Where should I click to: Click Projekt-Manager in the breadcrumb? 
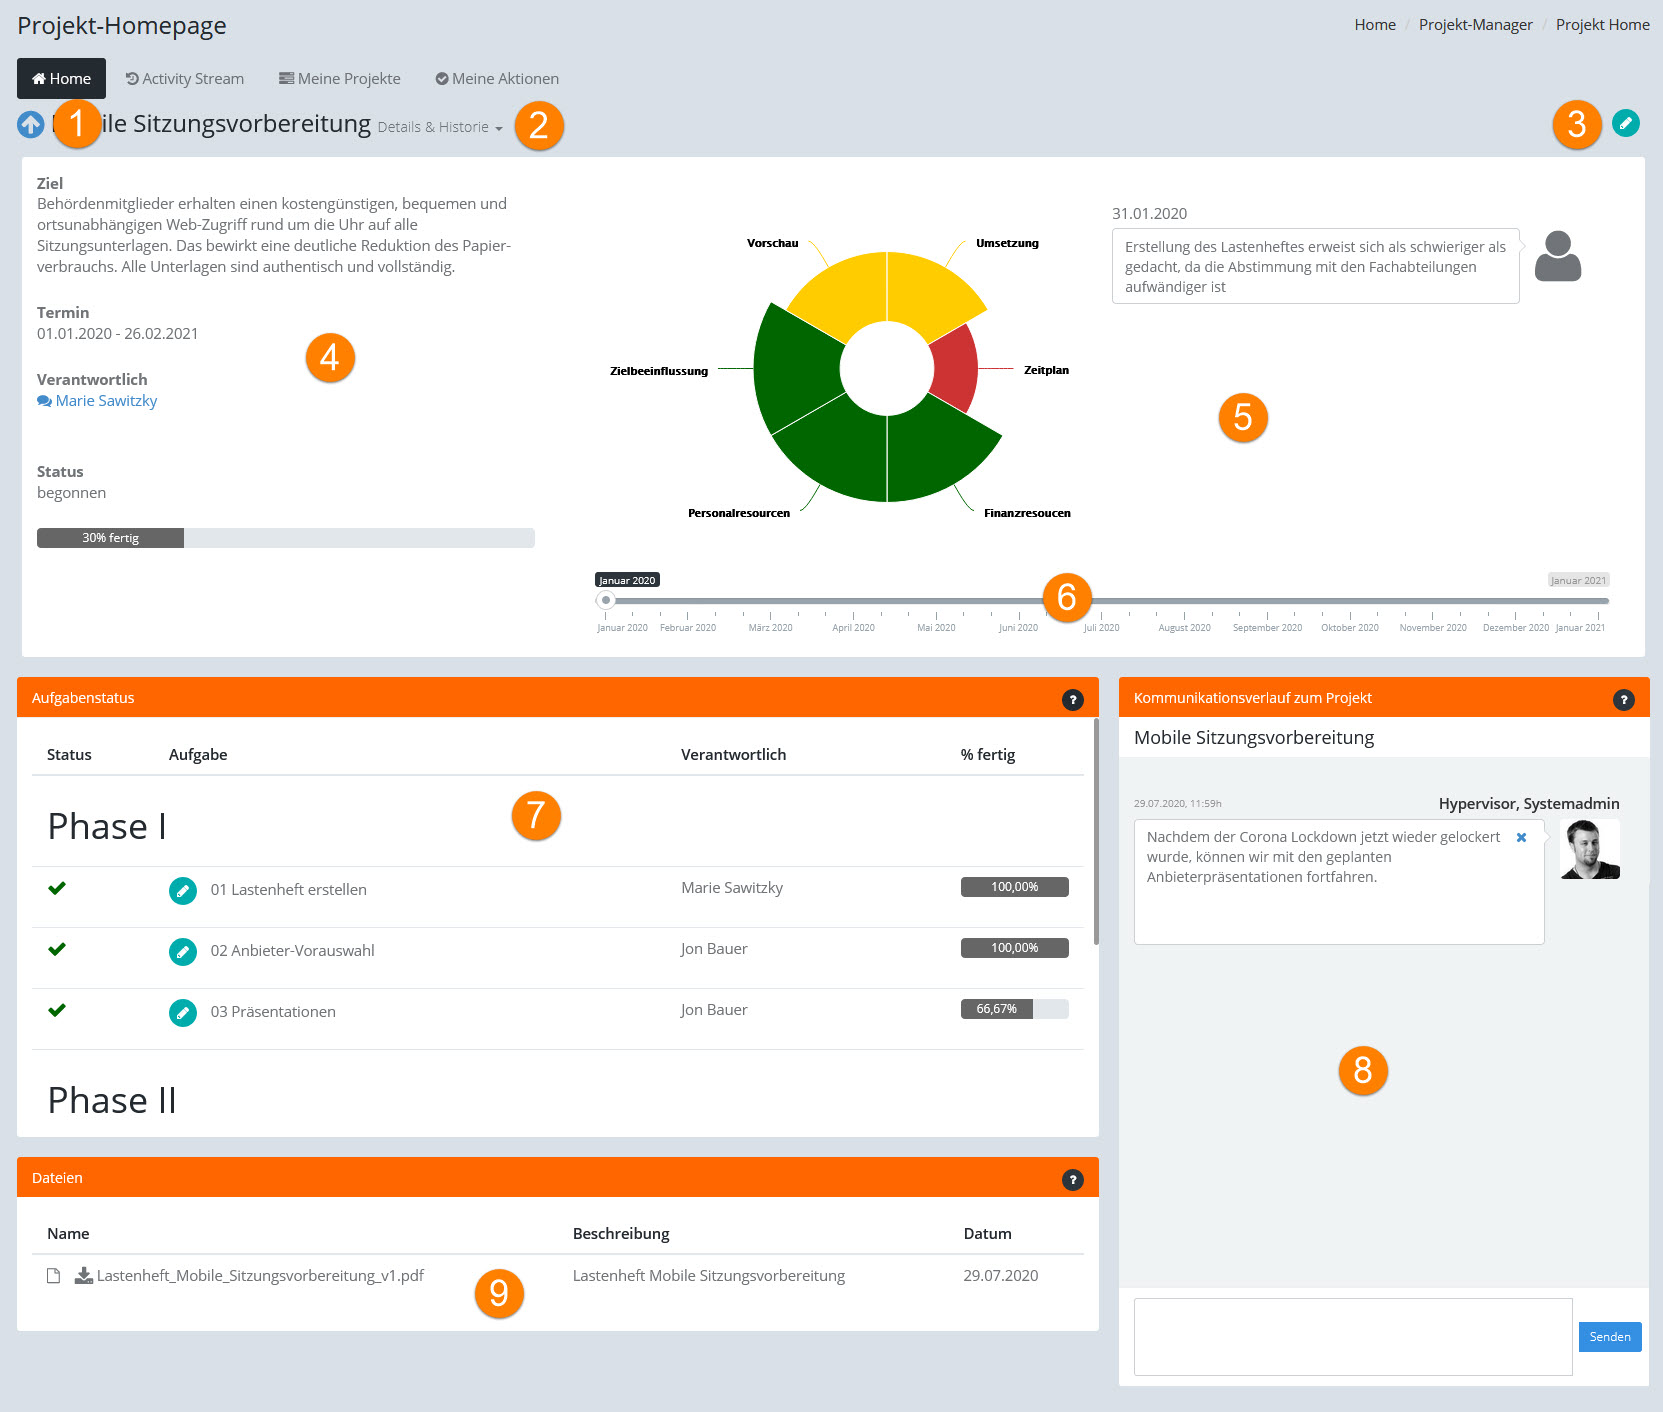(x=1475, y=25)
